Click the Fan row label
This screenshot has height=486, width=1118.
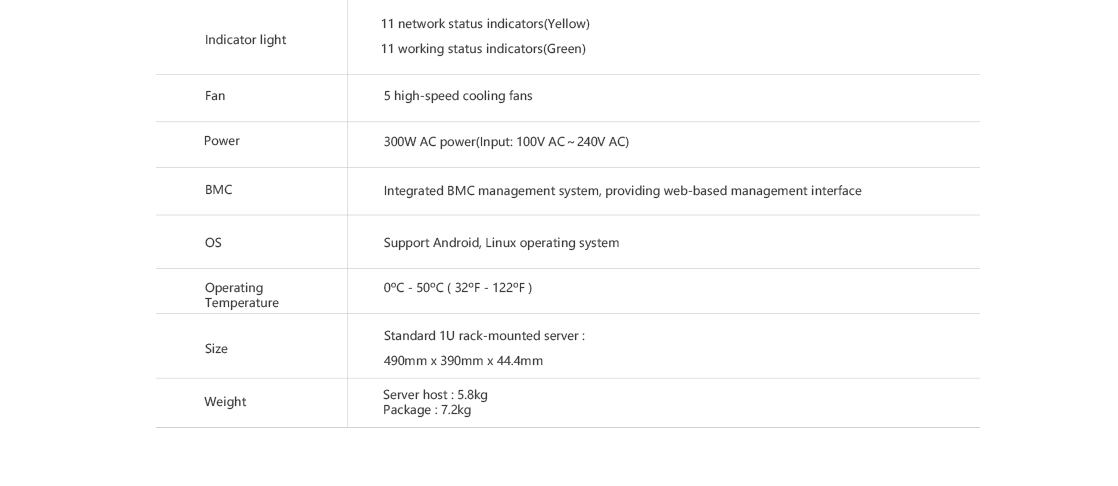point(215,95)
